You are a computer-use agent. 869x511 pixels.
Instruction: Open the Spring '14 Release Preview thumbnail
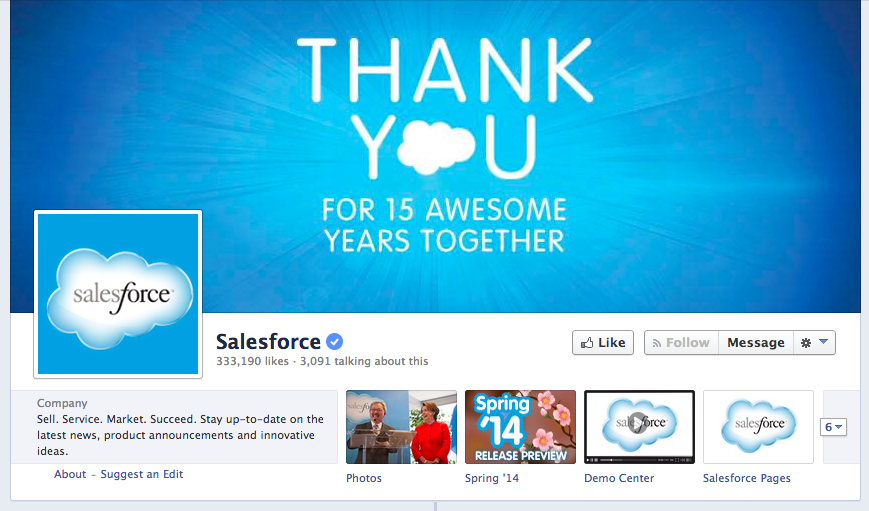coord(520,427)
